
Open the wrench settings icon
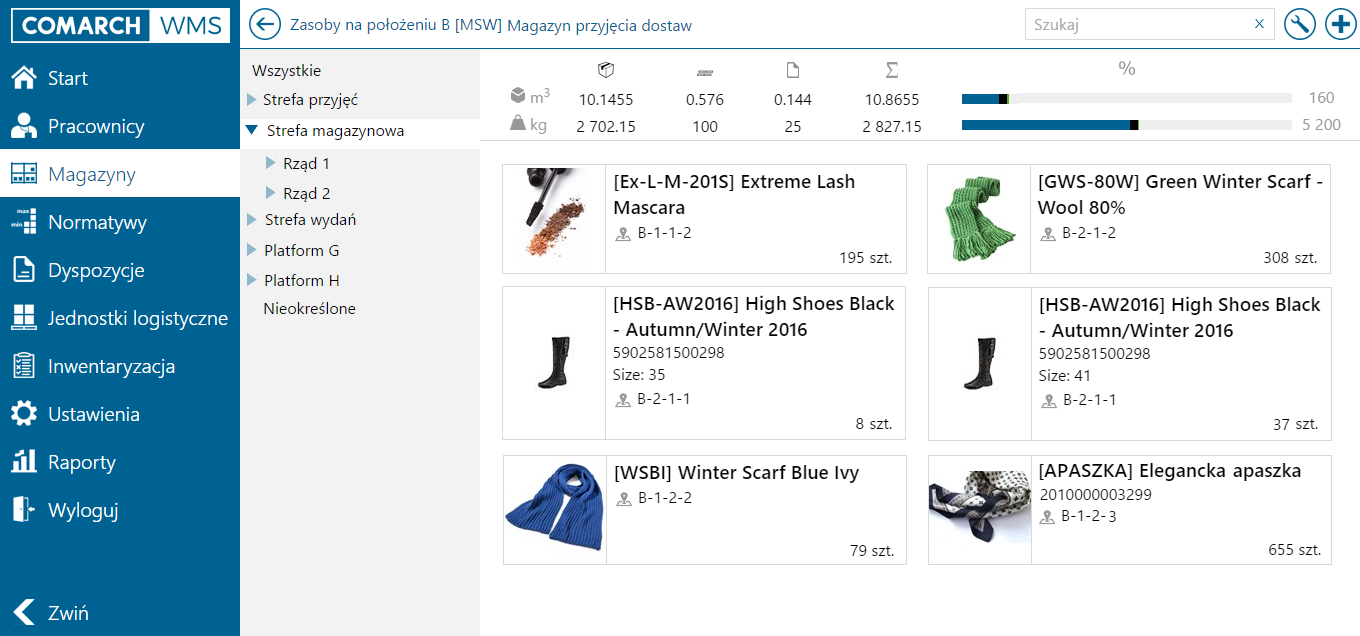(x=1298, y=24)
